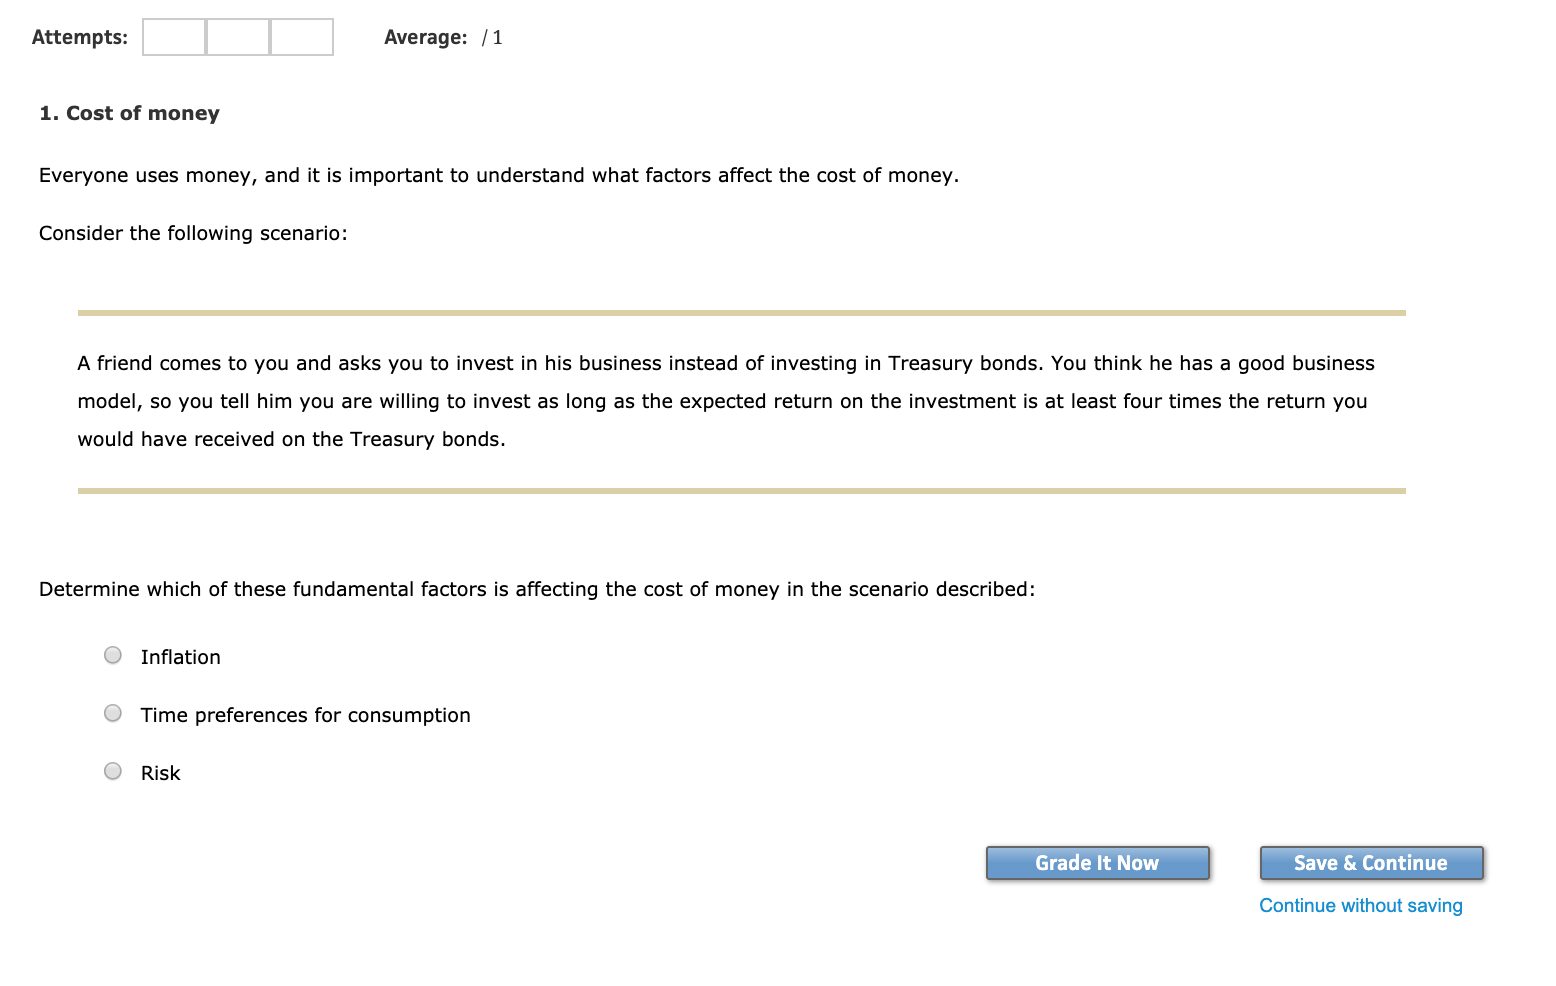Click the 'Consider the following scenario' text
Screen dimensions: 1556x986
[192, 232]
